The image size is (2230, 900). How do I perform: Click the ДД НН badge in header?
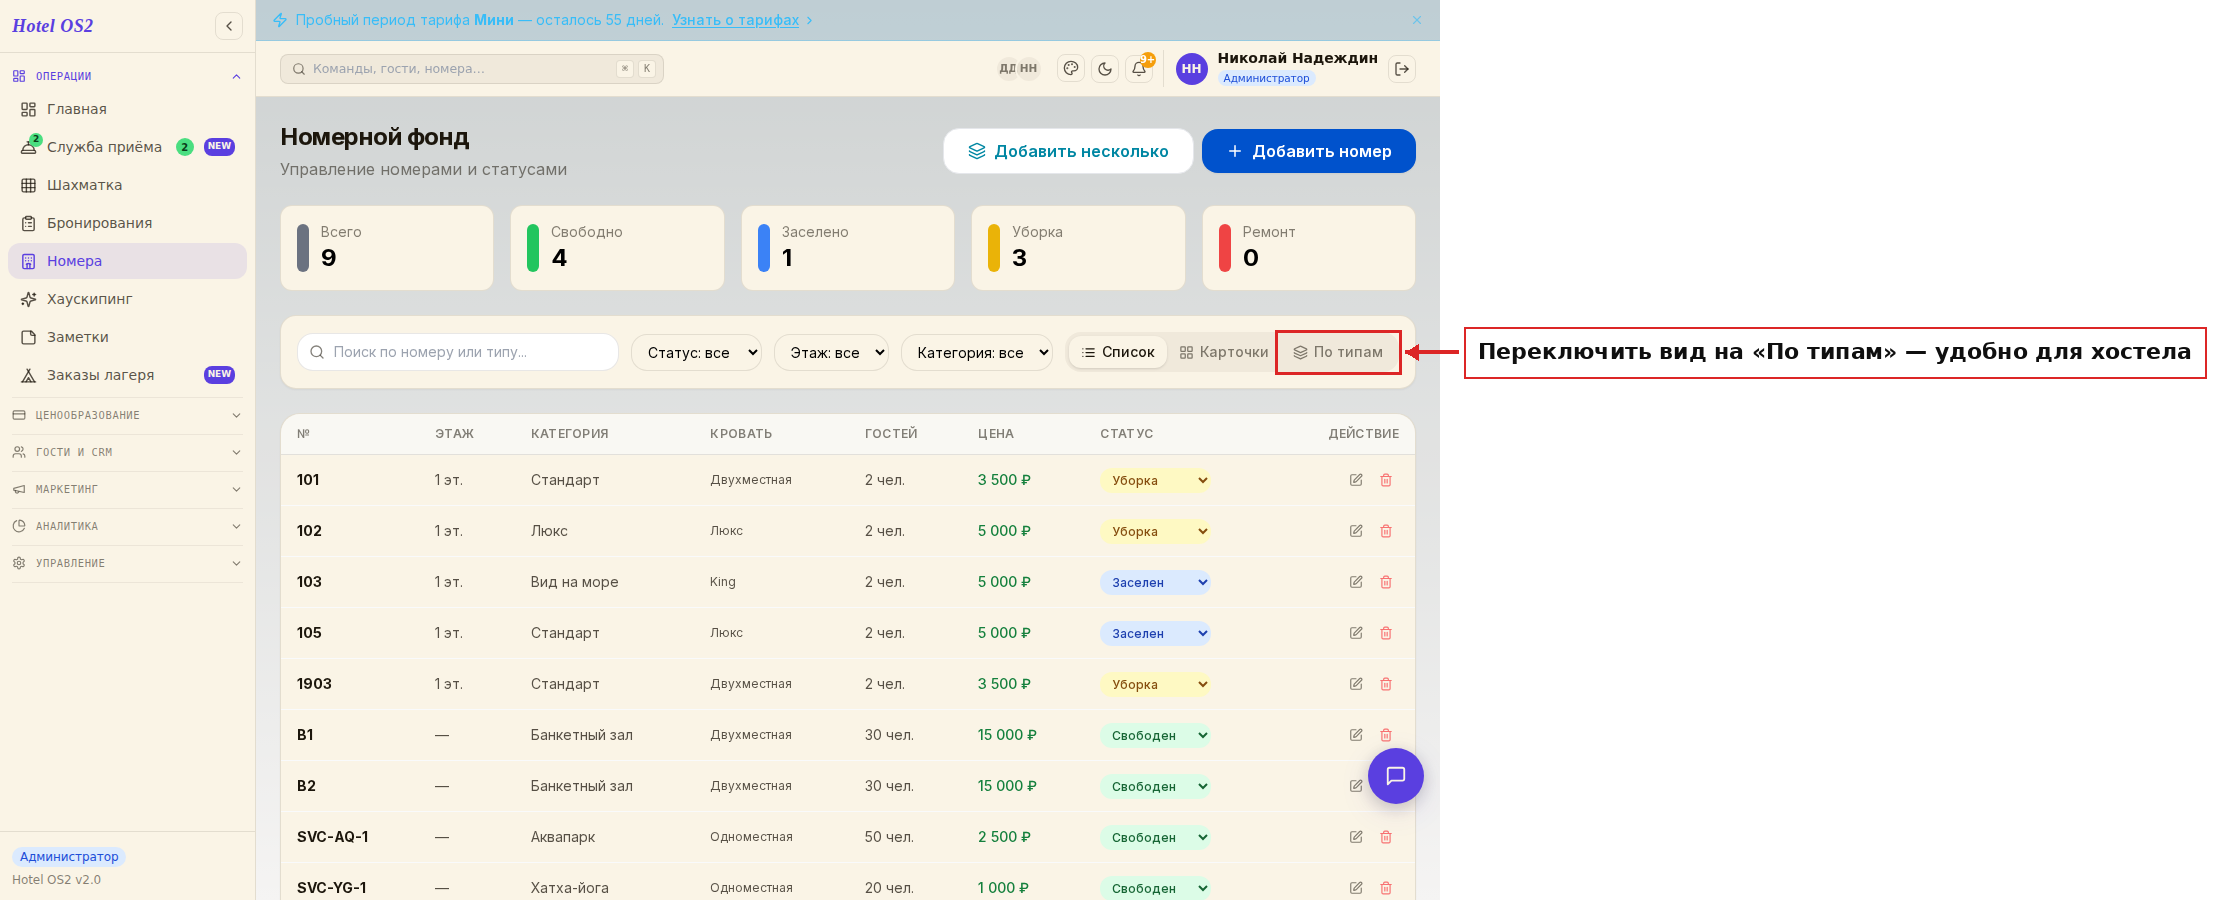[x=1018, y=69]
